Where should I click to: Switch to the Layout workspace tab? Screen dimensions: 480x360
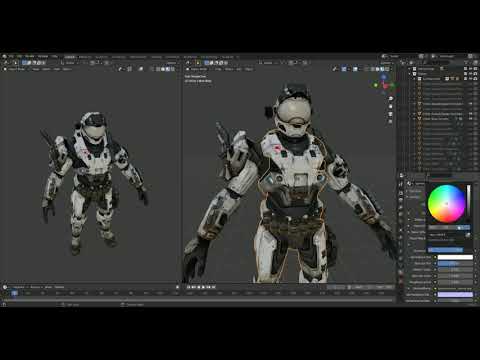(x=70, y=57)
